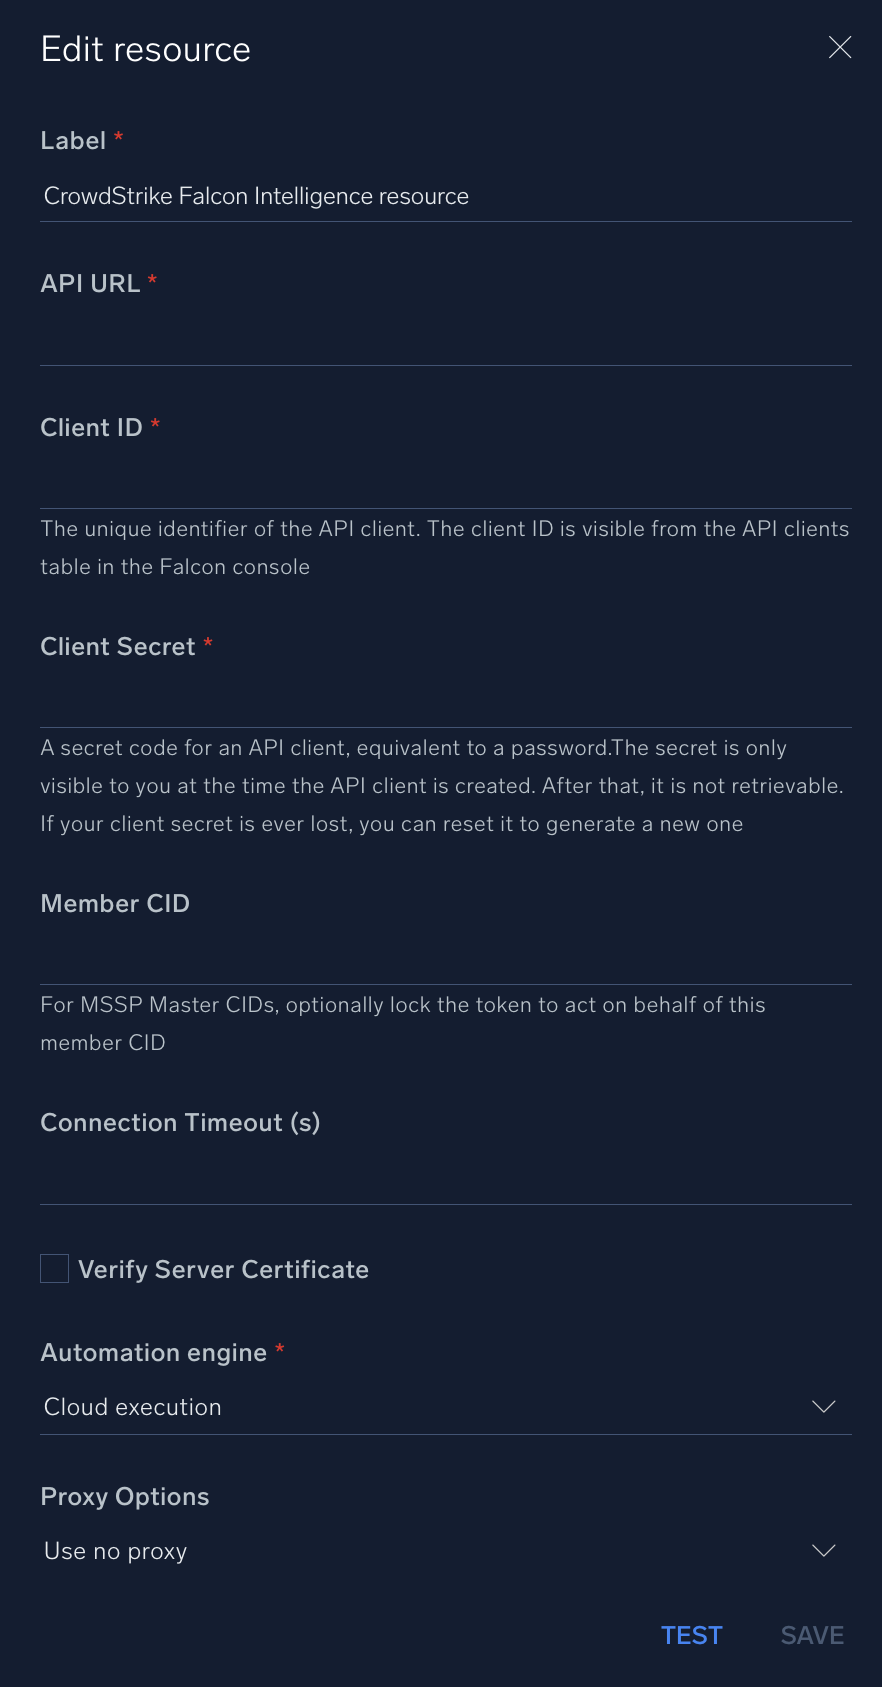882x1687 pixels.
Task: Open the Proxy Options dropdown chevron
Action: [x=823, y=1551]
